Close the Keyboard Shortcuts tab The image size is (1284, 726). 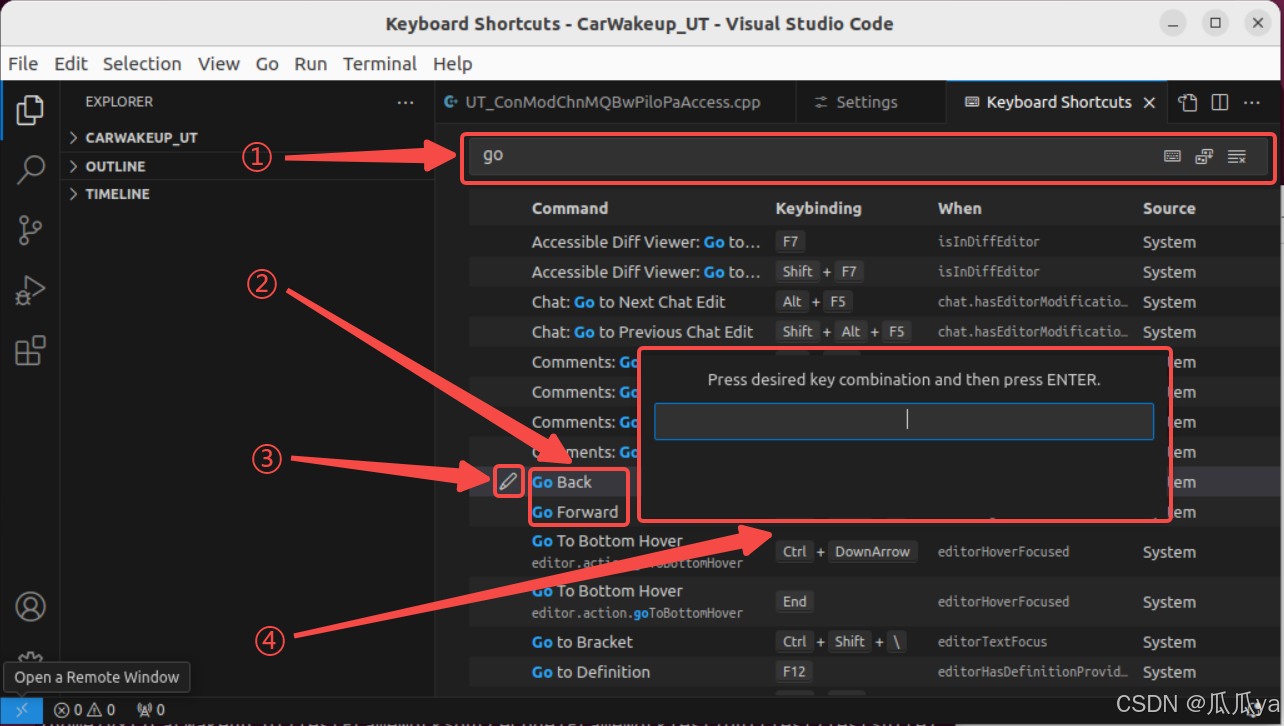(x=1149, y=102)
